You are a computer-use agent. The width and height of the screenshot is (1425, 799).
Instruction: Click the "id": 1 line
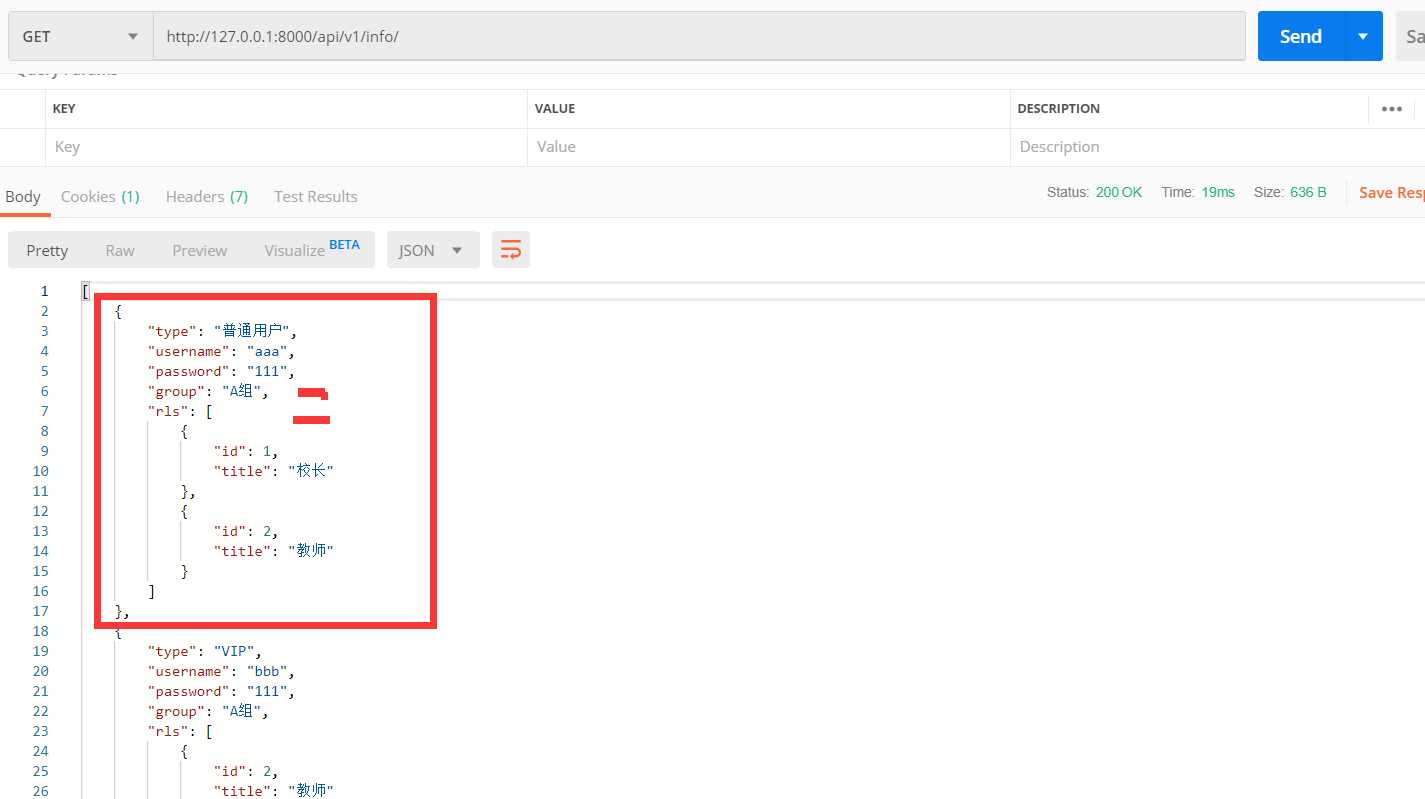coord(246,451)
